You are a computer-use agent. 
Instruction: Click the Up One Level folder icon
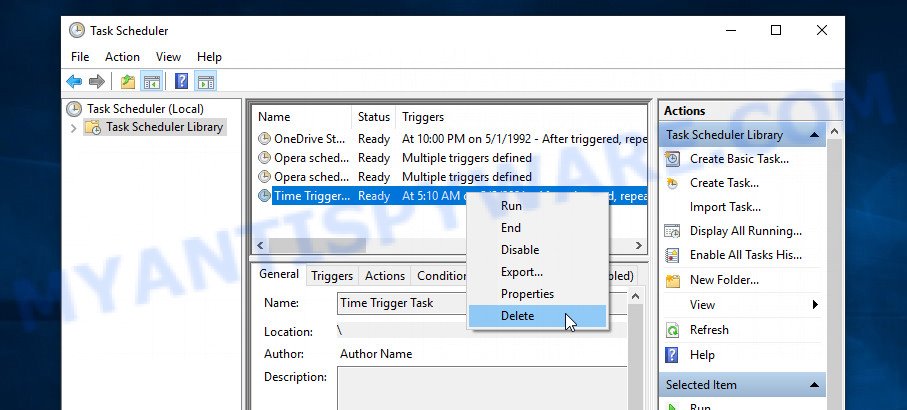point(128,82)
